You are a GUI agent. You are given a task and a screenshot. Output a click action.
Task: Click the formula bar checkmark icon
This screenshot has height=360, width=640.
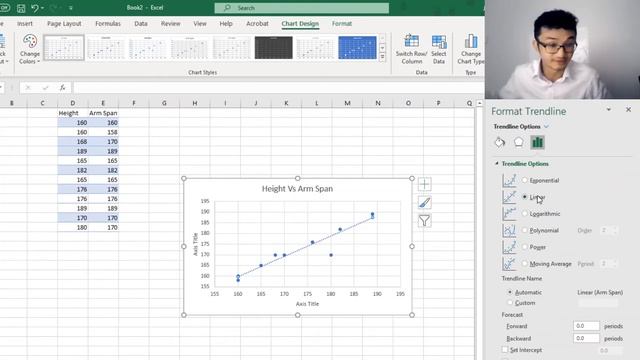click(x=45, y=87)
